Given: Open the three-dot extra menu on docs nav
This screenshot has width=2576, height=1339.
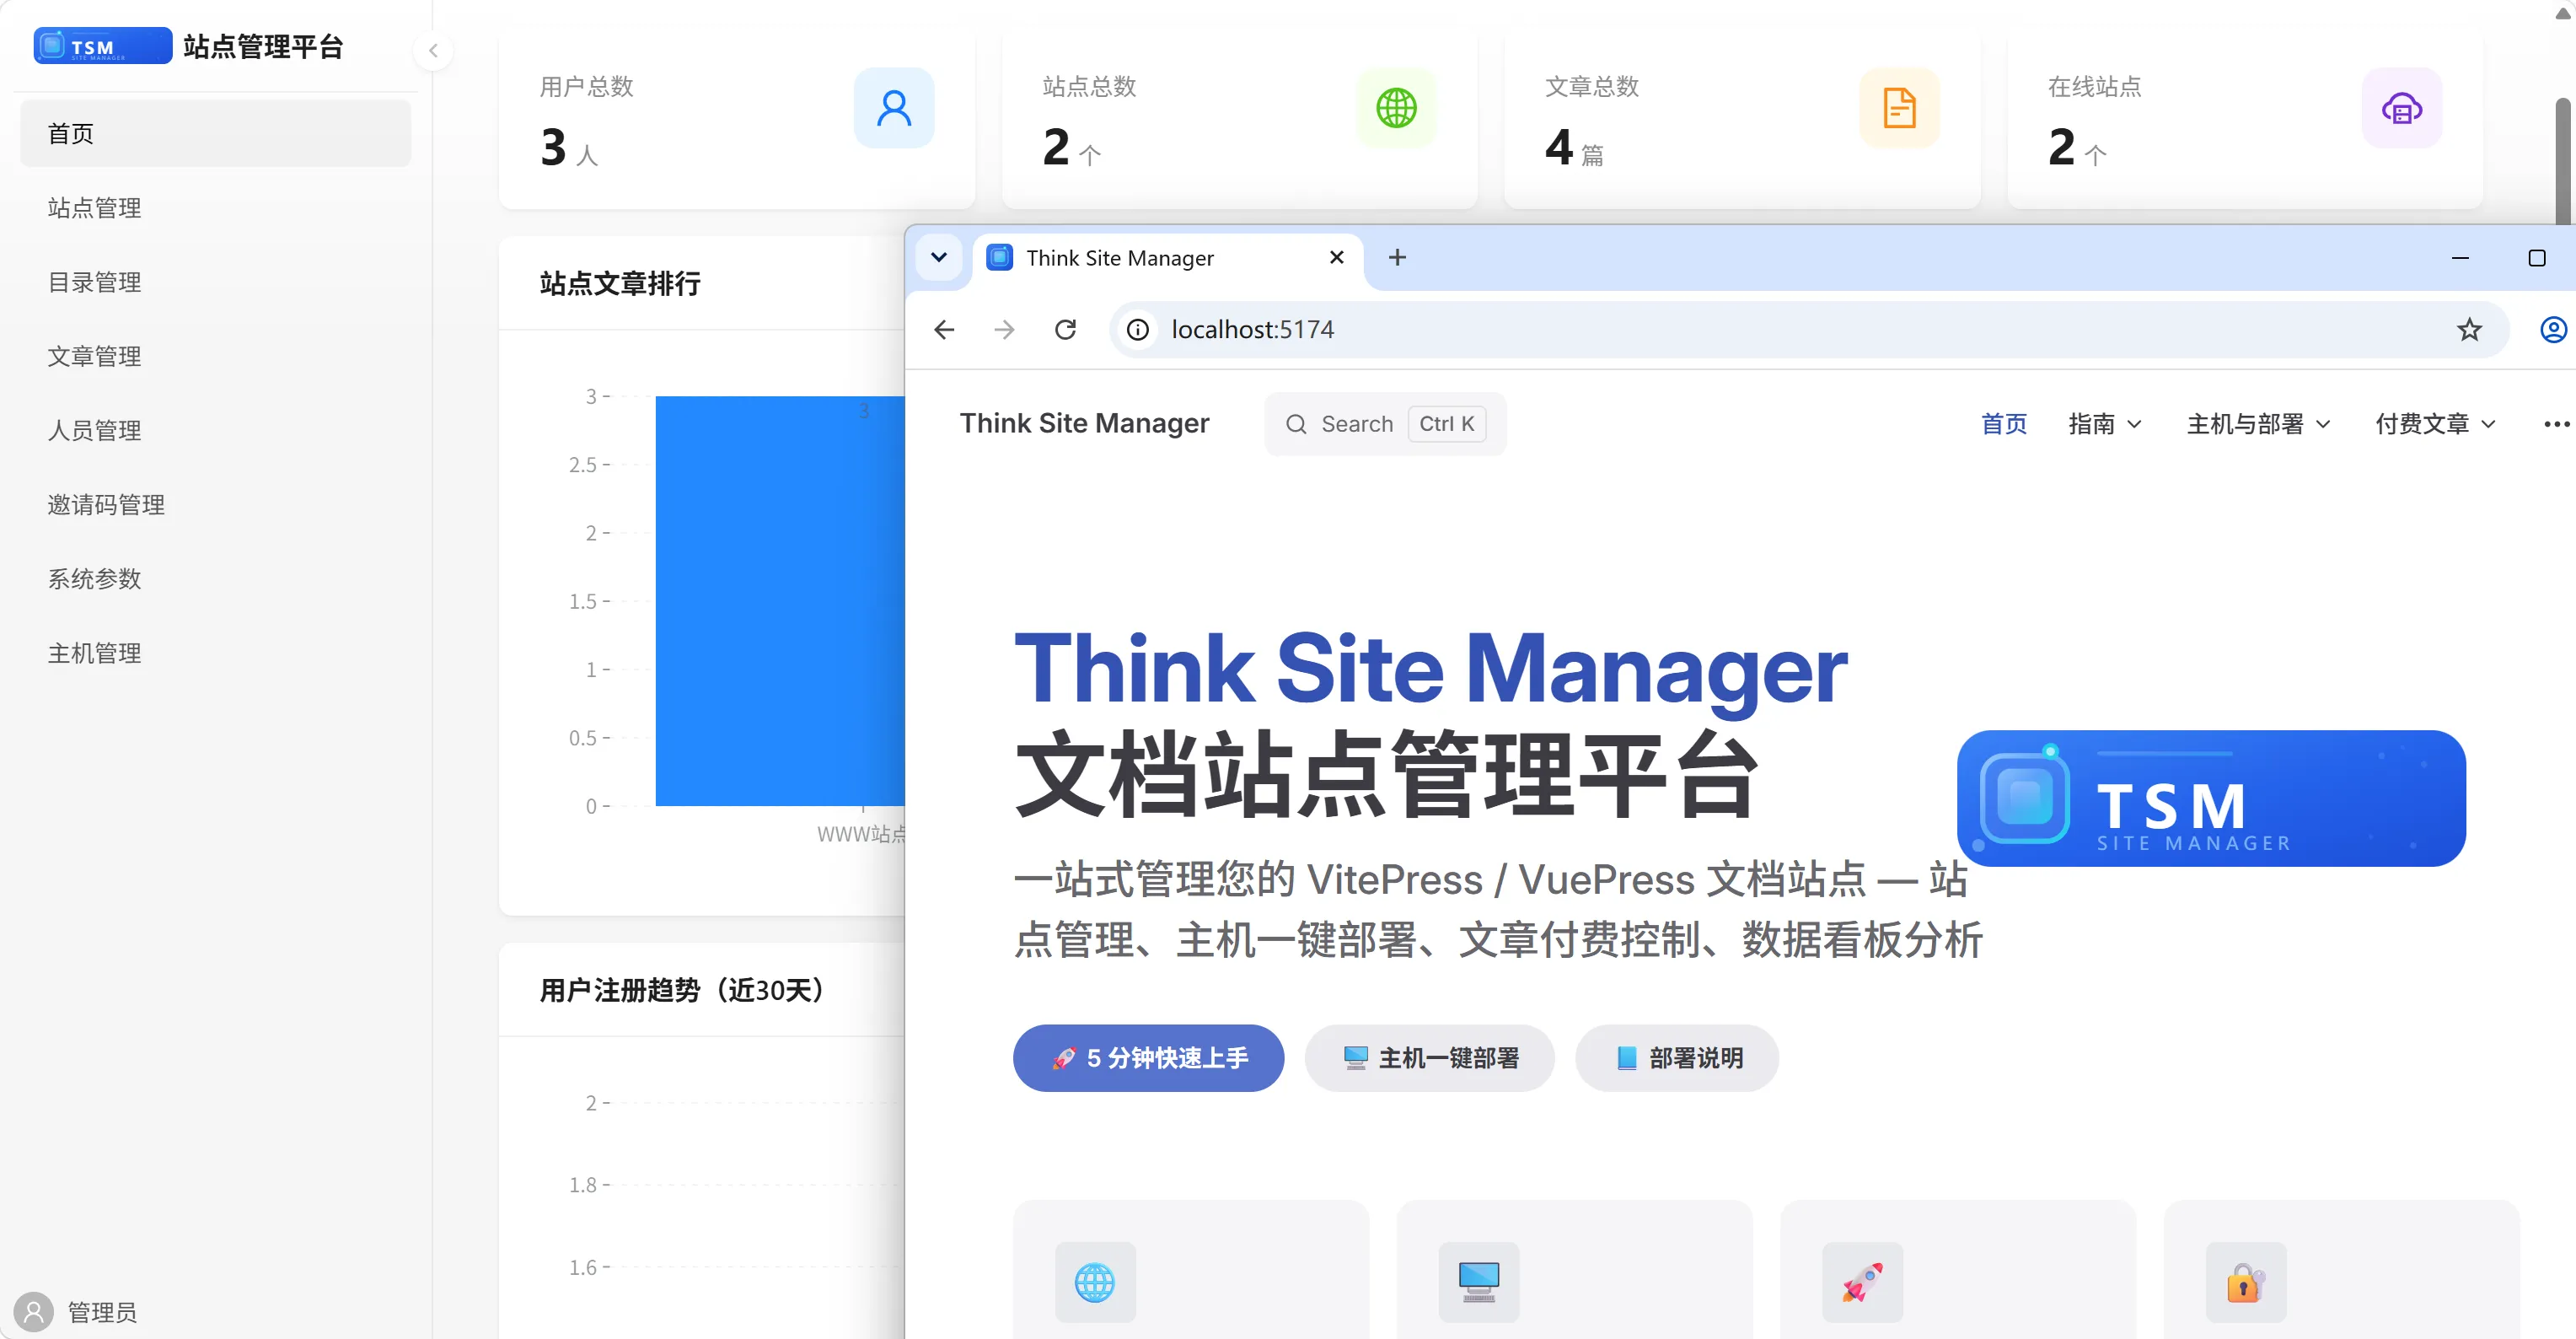Looking at the screenshot, I should [2557, 424].
